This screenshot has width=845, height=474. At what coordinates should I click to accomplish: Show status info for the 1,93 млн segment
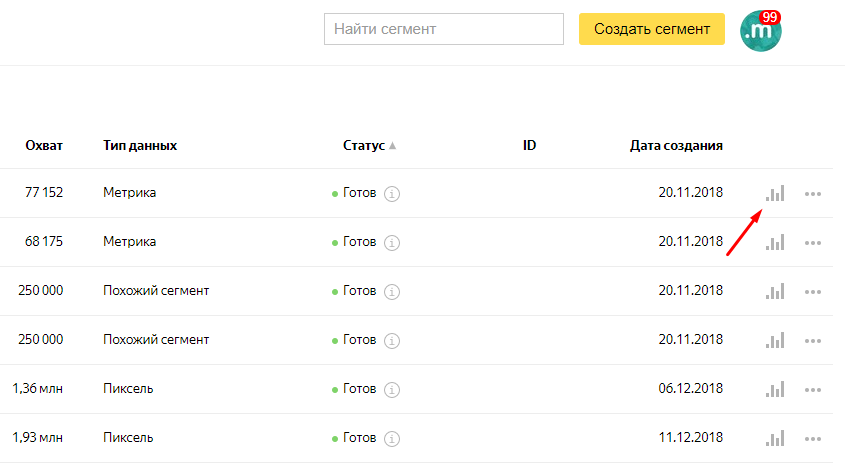(392, 438)
